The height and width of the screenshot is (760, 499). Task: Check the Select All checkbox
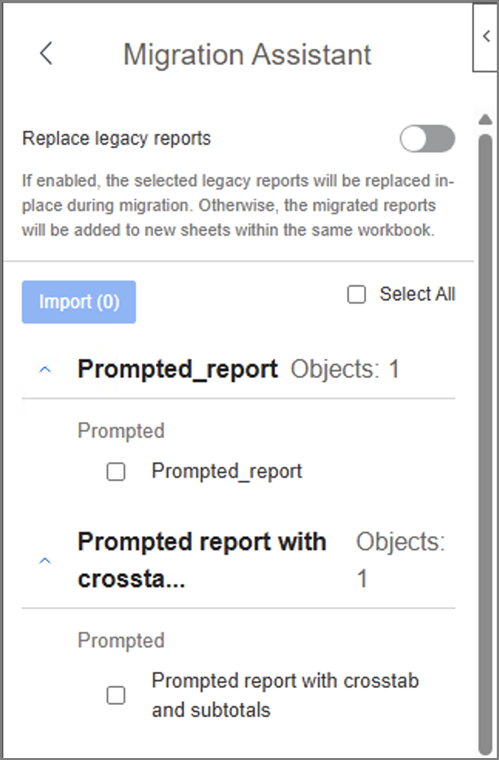point(357,294)
